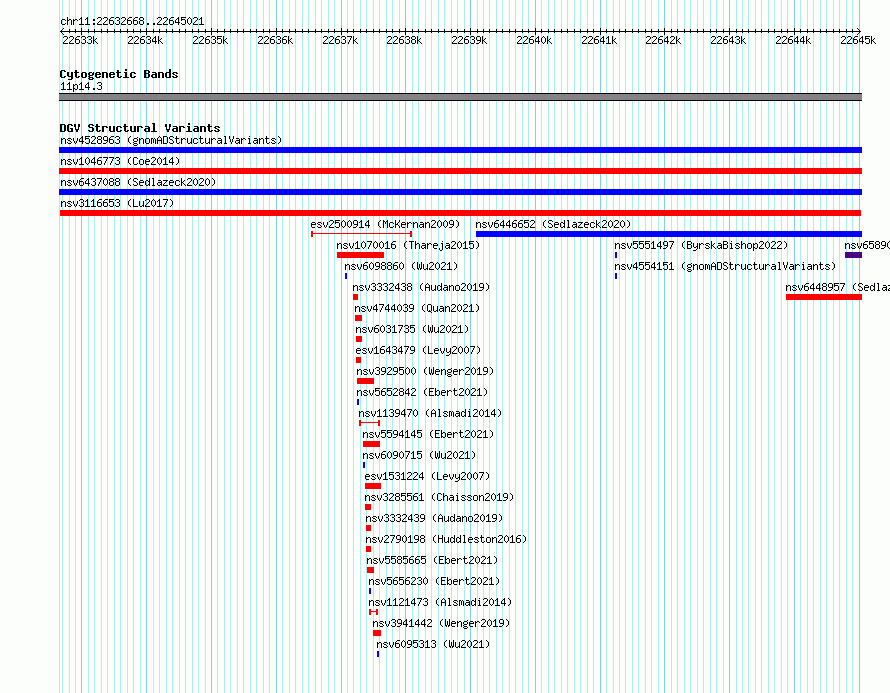Click the 22639k ruler tick label
Screen dimensions: 890x693
[x=469, y=40]
